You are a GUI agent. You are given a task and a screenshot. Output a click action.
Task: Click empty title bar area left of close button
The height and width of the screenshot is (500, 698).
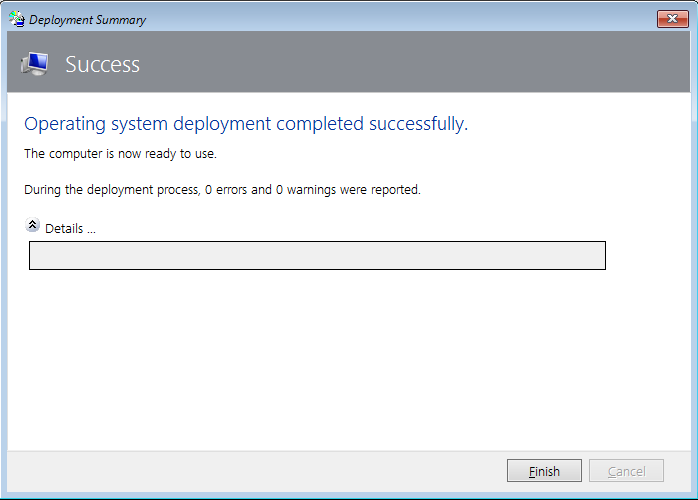[400, 19]
